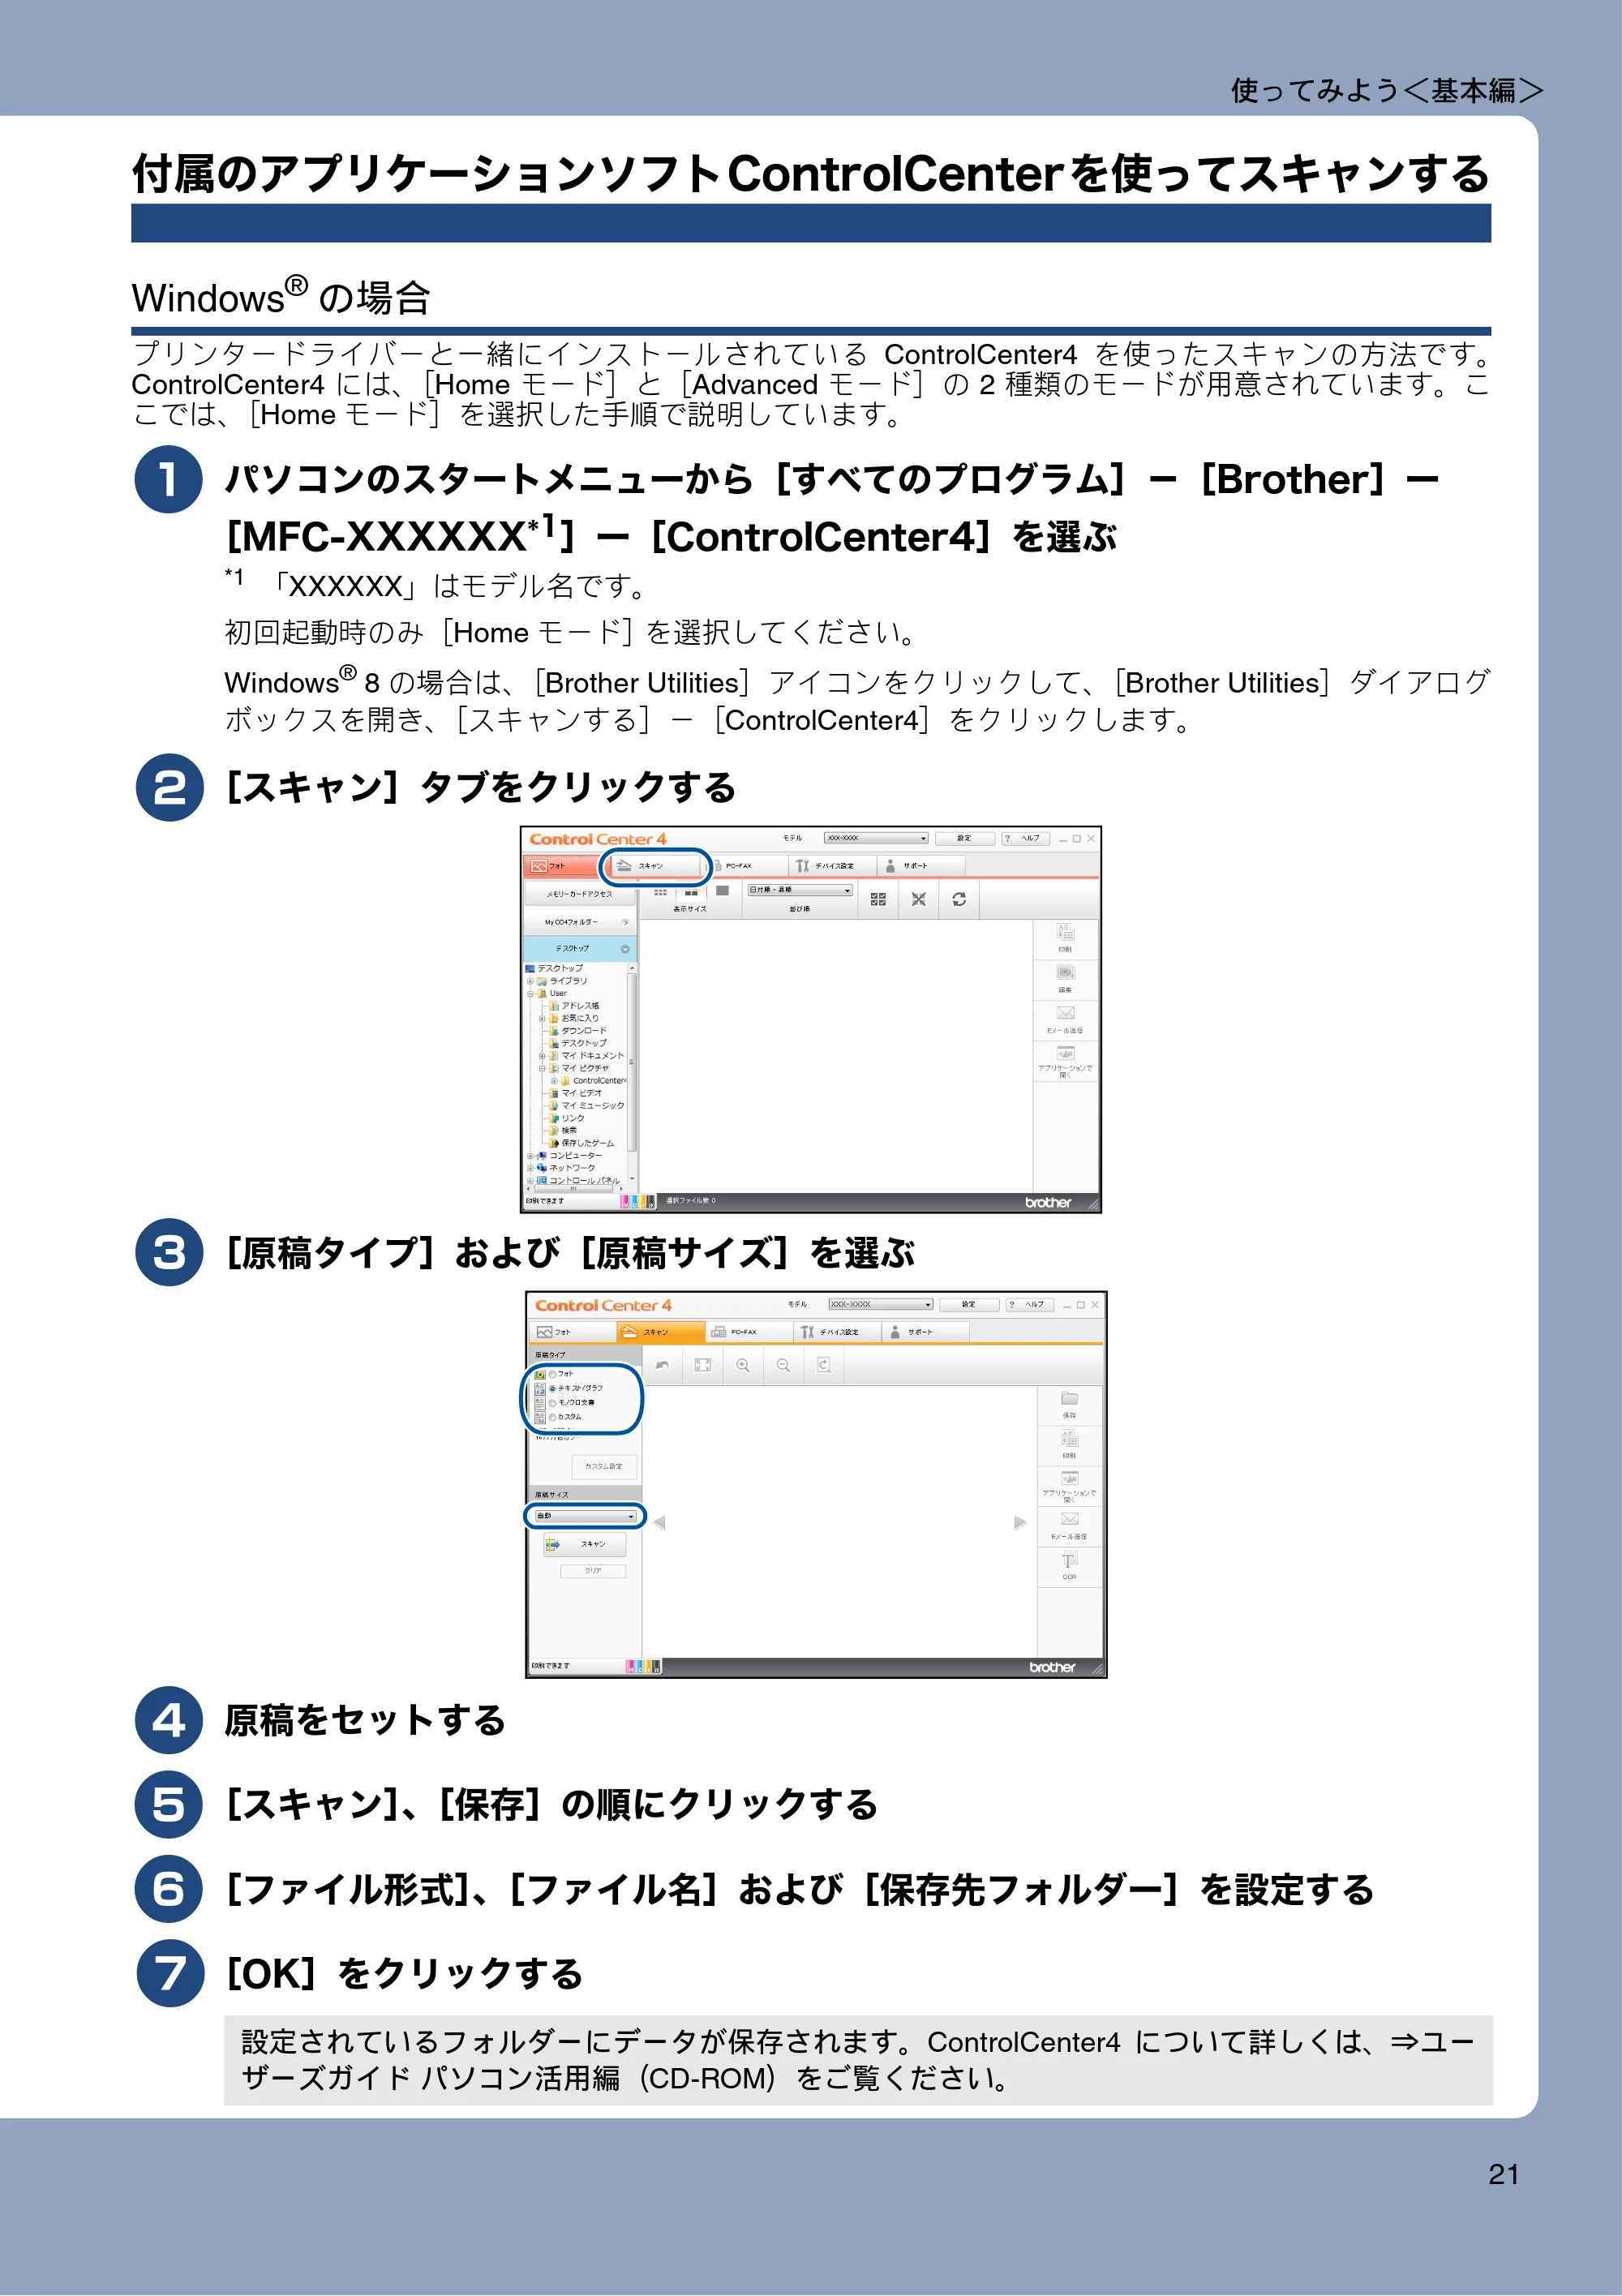Open the モデル dropdown in the photo window
1622x2296 pixels.
coord(876,838)
